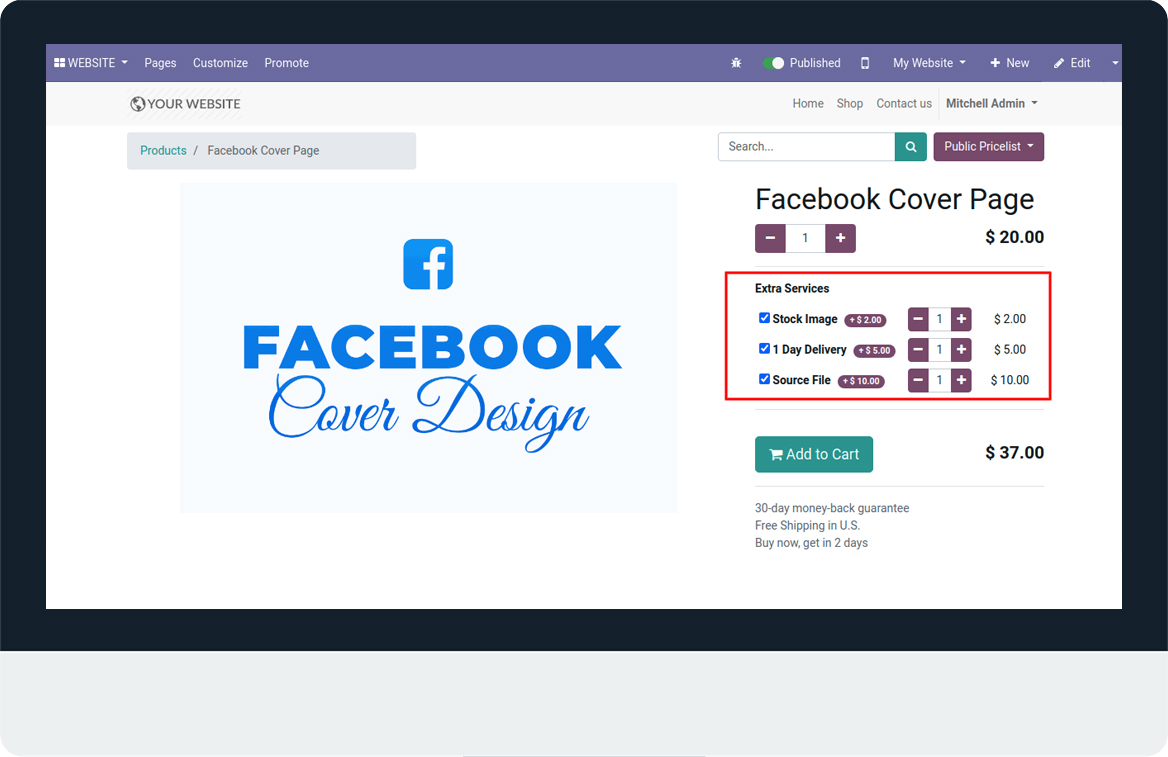Click the Stock Image label
The image size is (1168, 757).
point(804,319)
